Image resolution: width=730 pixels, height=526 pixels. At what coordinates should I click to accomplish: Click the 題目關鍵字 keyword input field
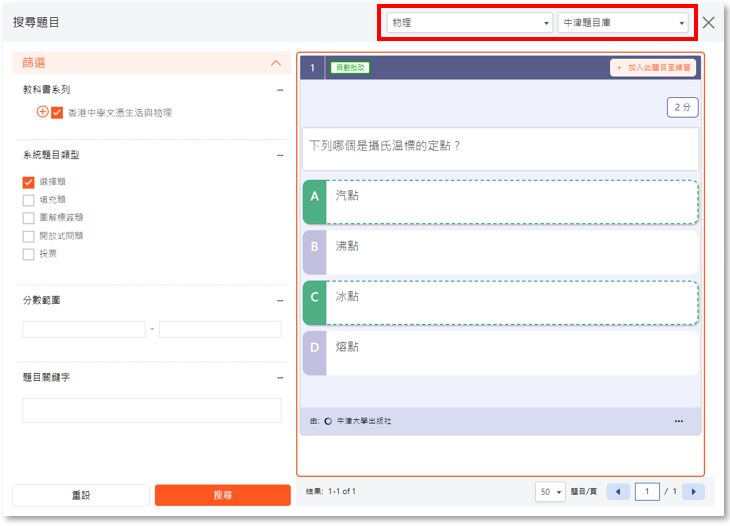click(151, 410)
